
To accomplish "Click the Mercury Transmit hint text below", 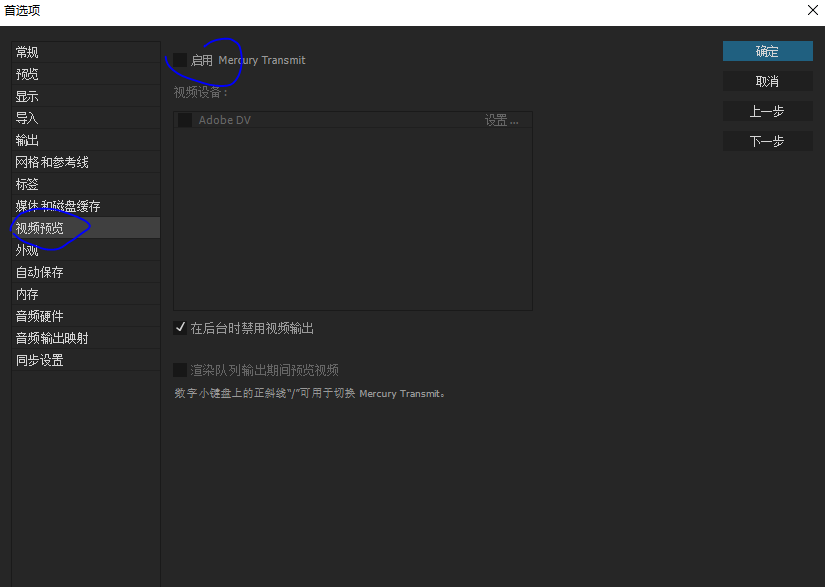I will coord(310,393).
